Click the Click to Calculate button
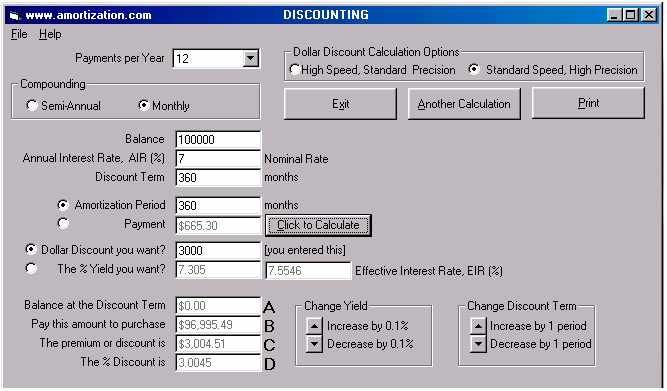Viewport: 667px width, 391px height. [318, 225]
